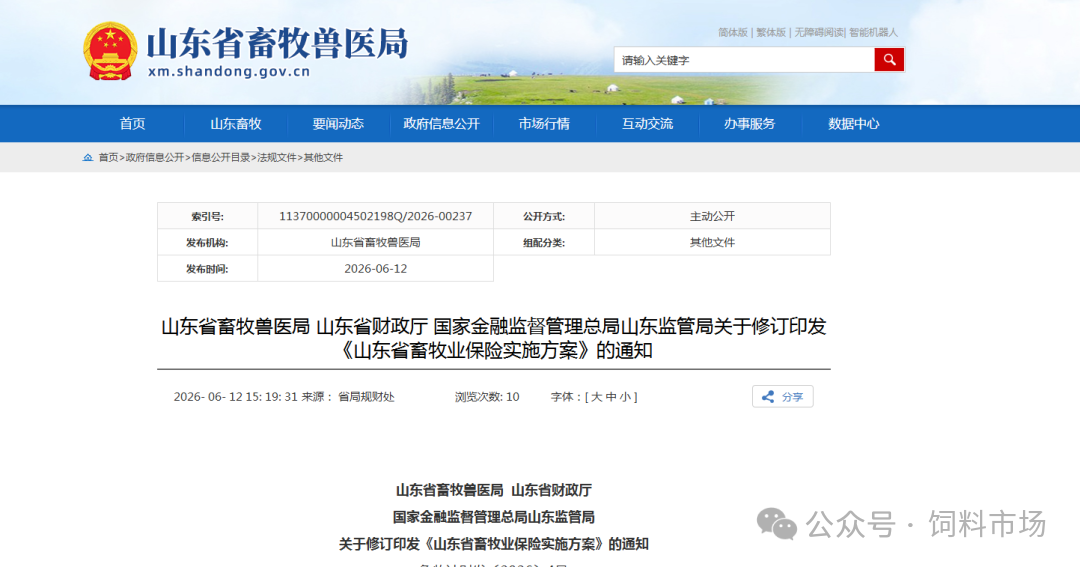Focus the 请输入关键字 search field
The image size is (1080, 567).
pyautogui.click(x=744, y=60)
